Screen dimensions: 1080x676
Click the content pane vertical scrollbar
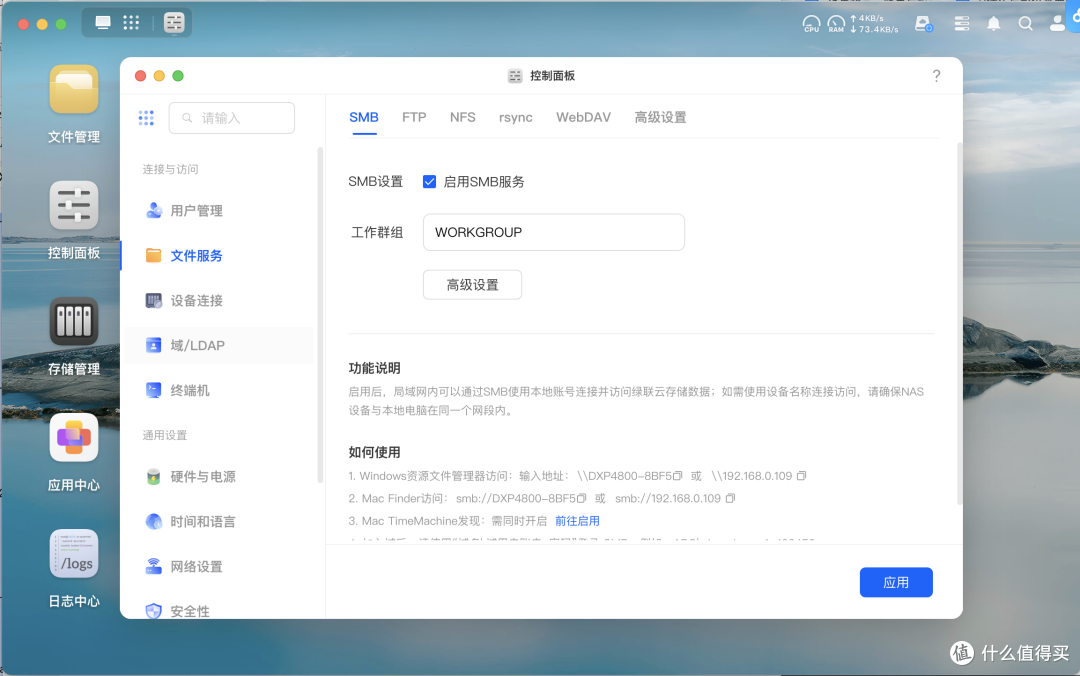coord(959,324)
